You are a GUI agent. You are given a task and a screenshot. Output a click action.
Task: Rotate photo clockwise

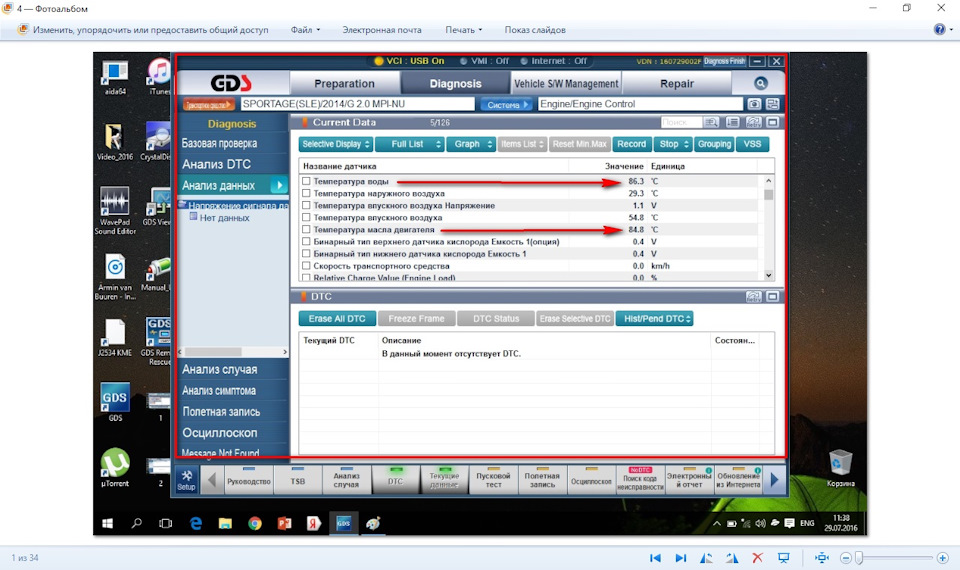[x=732, y=558]
